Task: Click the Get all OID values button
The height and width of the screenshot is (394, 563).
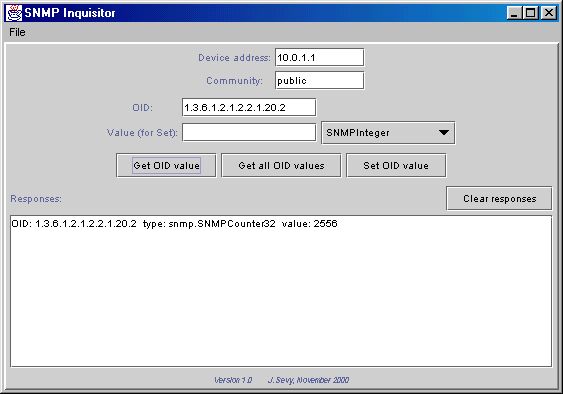Action: [281, 166]
